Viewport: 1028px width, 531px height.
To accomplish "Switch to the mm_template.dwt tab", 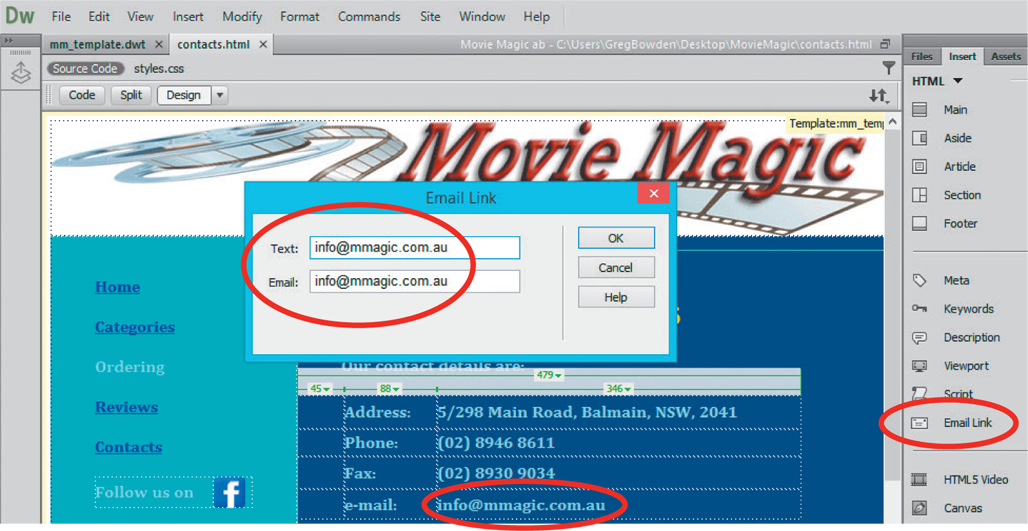I will point(98,45).
